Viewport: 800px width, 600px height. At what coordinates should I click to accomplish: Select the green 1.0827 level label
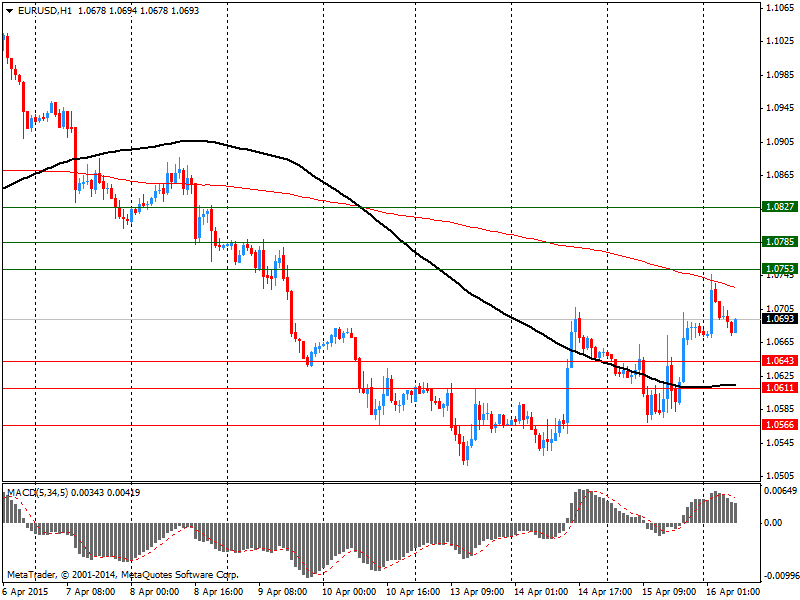click(780, 207)
